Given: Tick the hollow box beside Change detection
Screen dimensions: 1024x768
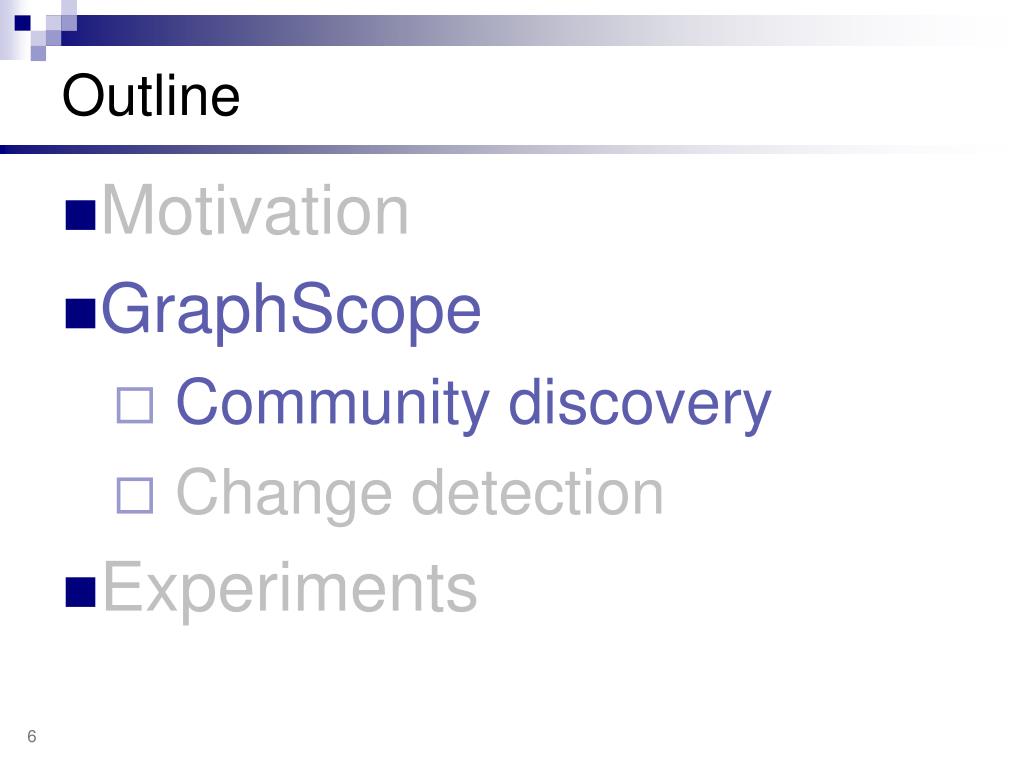Looking at the screenshot, I should click(x=135, y=495).
